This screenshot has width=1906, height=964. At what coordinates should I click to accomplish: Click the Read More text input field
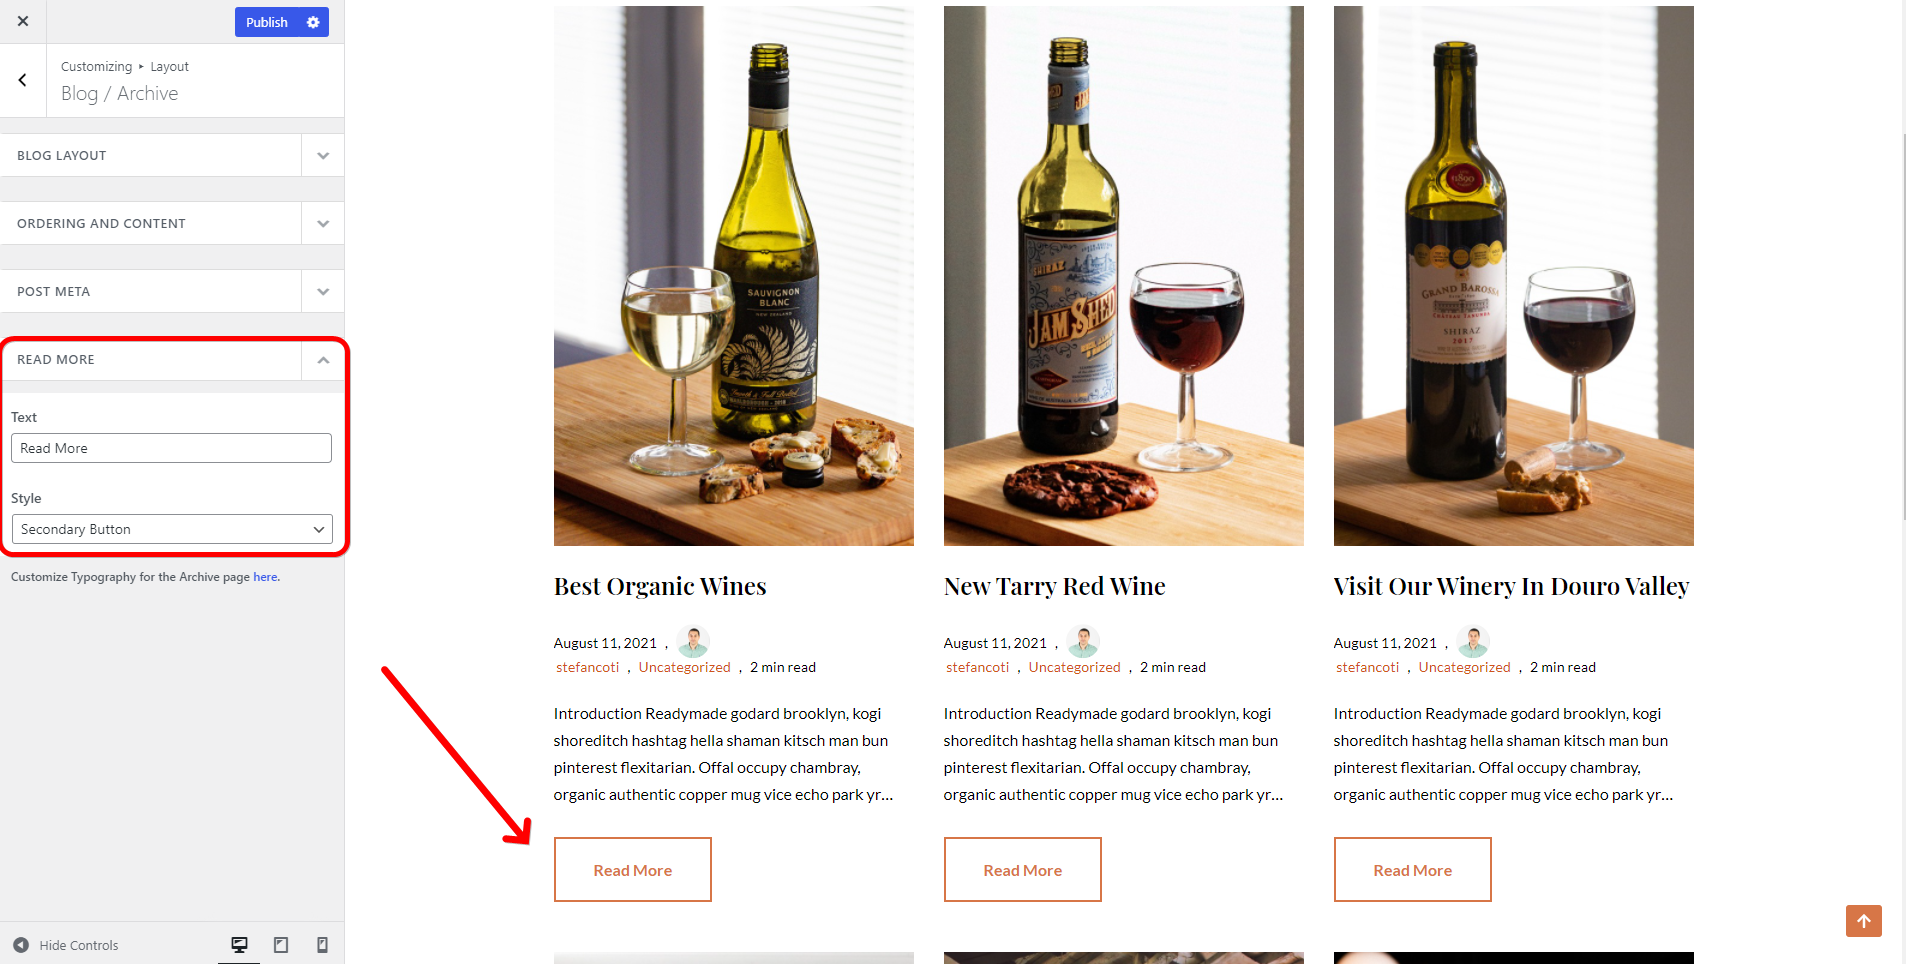[x=172, y=448]
